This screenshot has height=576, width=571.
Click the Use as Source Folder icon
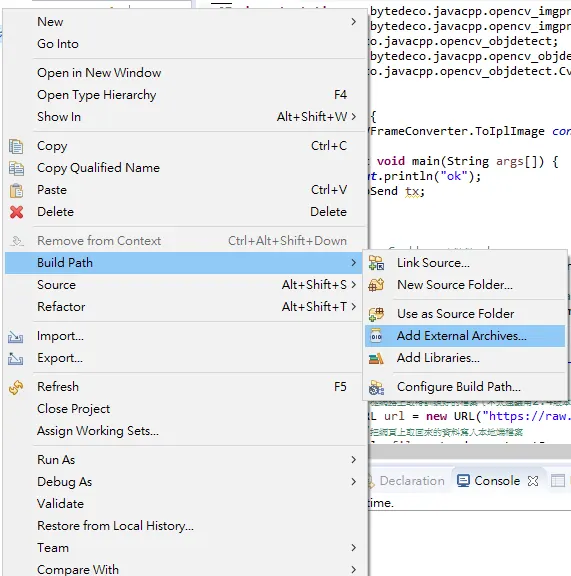[376, 314]
